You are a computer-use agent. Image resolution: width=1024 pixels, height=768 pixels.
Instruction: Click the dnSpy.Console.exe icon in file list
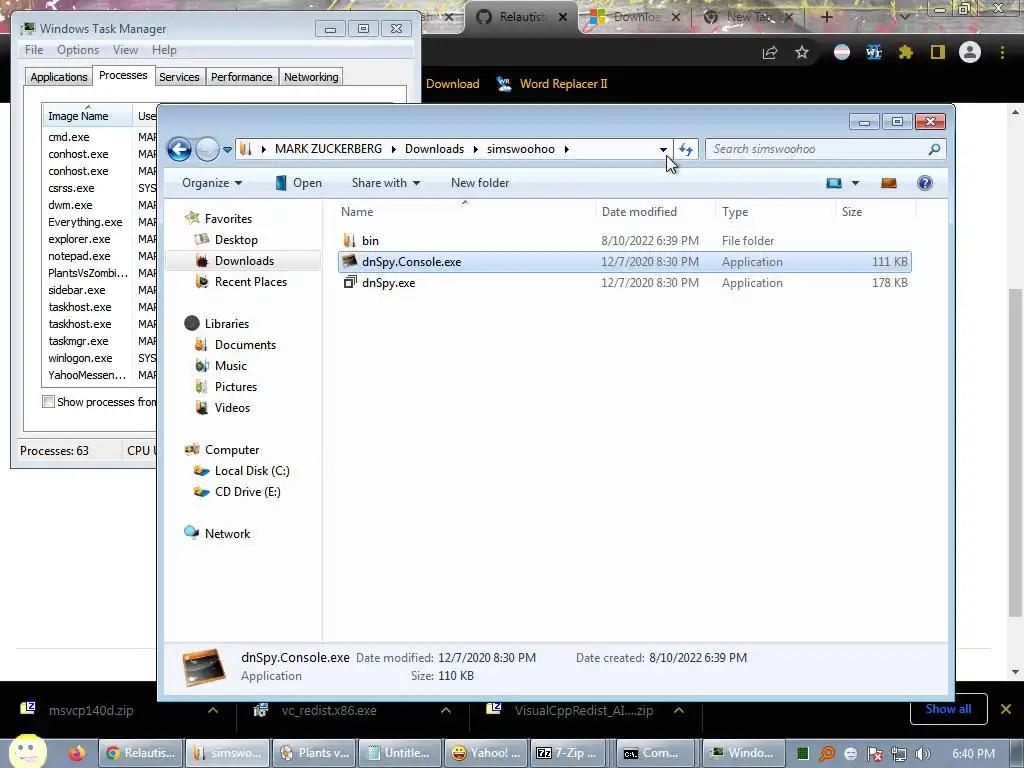click(350, 261)
